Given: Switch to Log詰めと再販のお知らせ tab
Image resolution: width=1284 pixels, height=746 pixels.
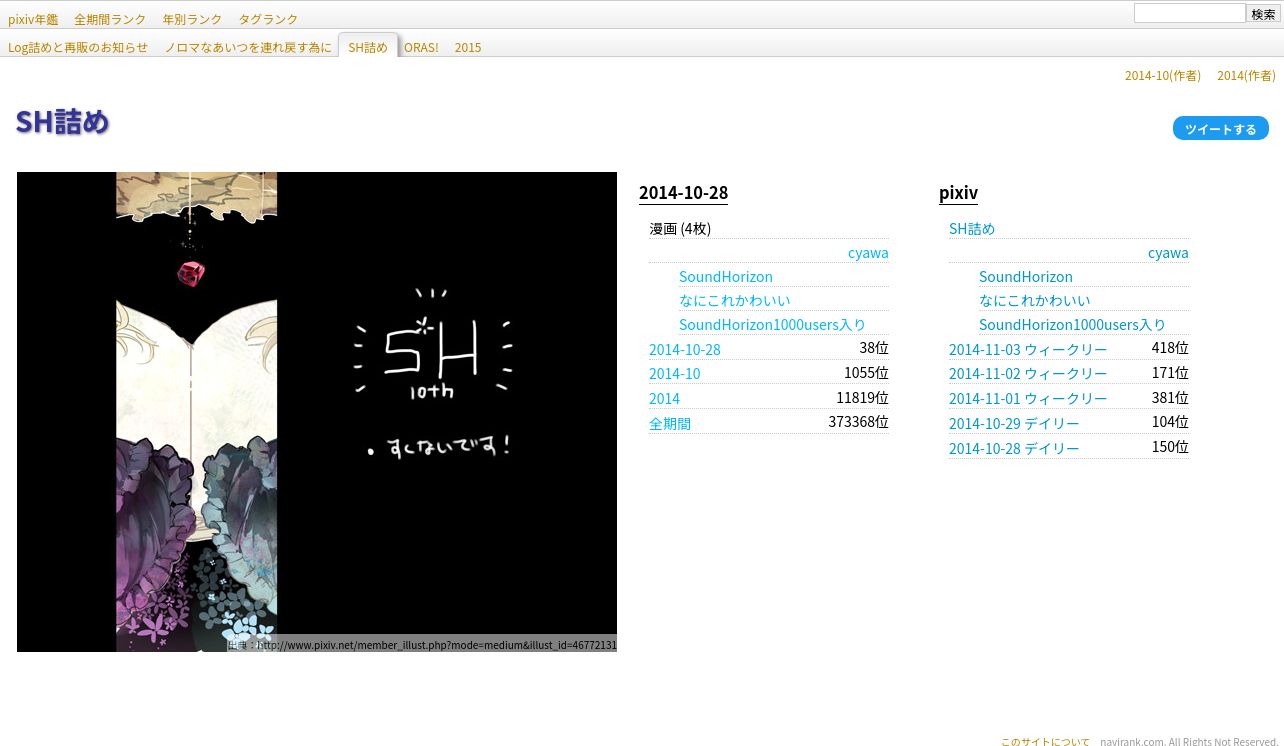Looking at the screenshot, I should (x=78, y=47).
